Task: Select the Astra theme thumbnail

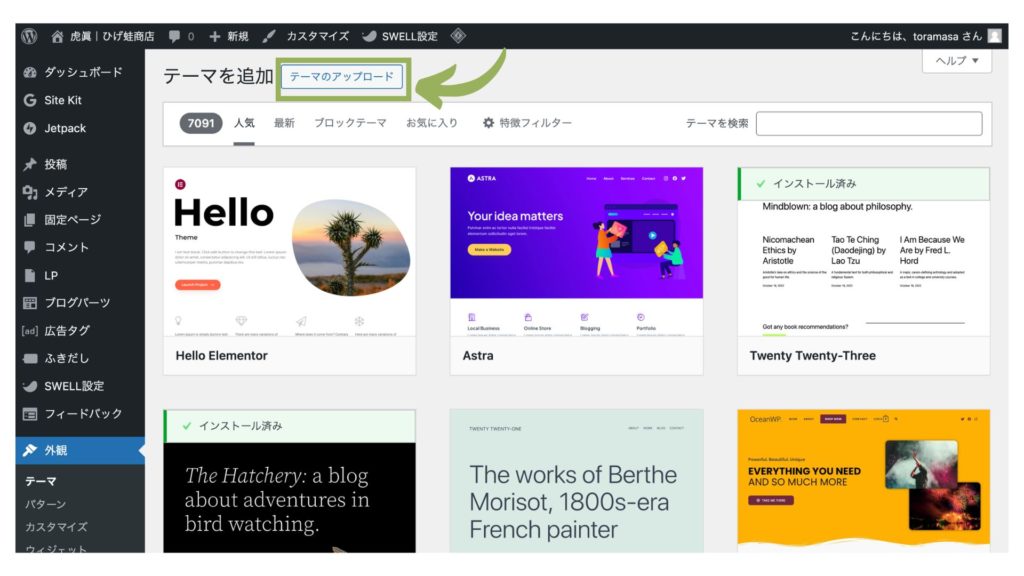Action: (x=576, y=251)
